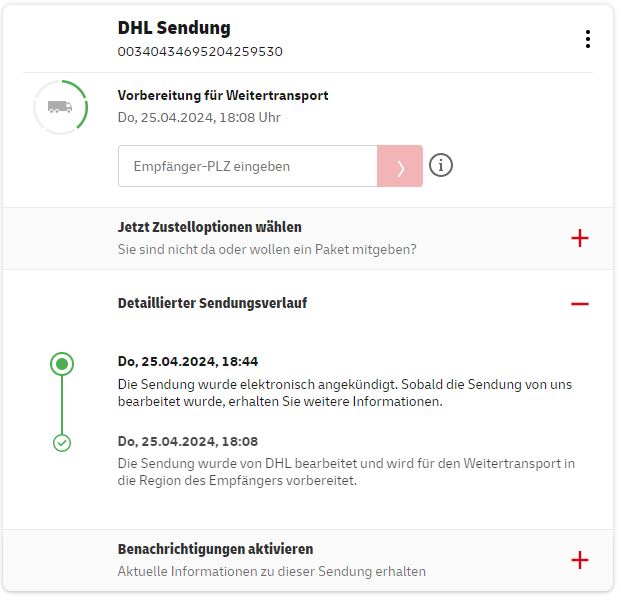Click the 25.04.2024, 18:08 event entry
621x601 pixels.
pos(188,441)
